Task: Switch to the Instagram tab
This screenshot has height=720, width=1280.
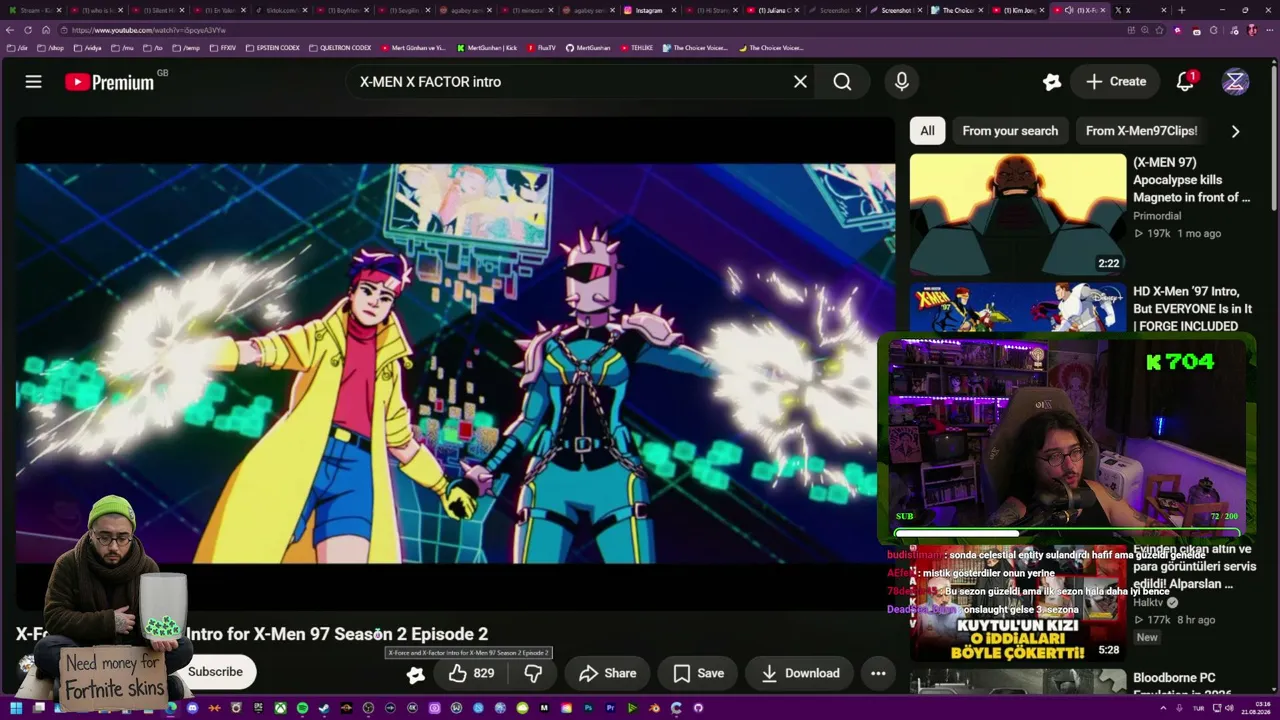Action: 648,10
